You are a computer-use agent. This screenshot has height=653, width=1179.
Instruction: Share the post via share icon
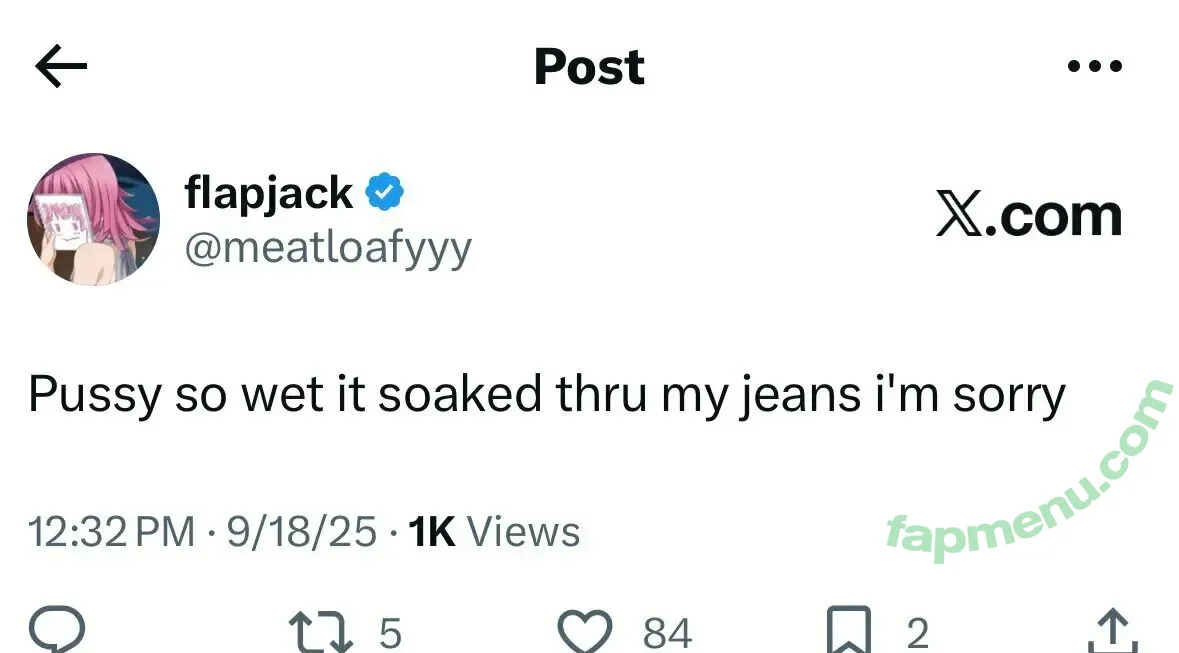click(x=1111, y=632)
